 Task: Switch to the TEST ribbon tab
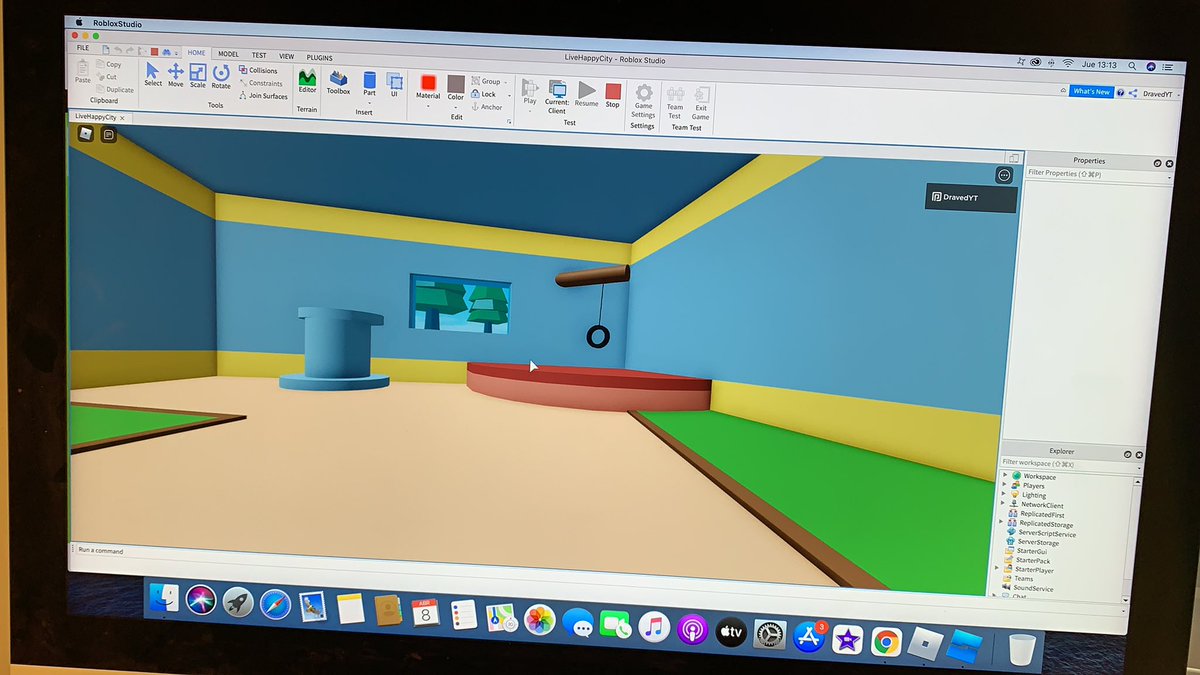tap(258, 55)
